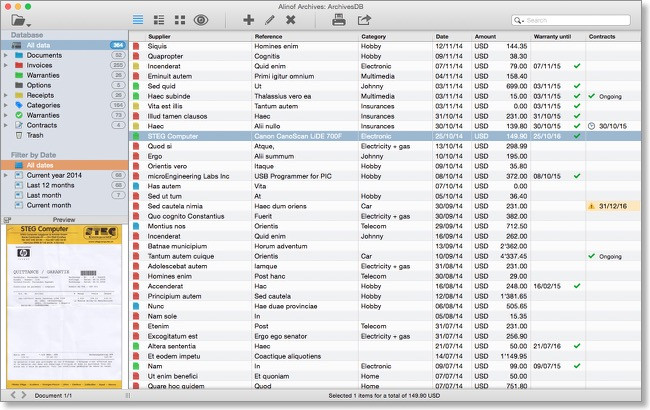Switch to the thumbnail grid view
This screenshot has width=650, height=410.
180,19
